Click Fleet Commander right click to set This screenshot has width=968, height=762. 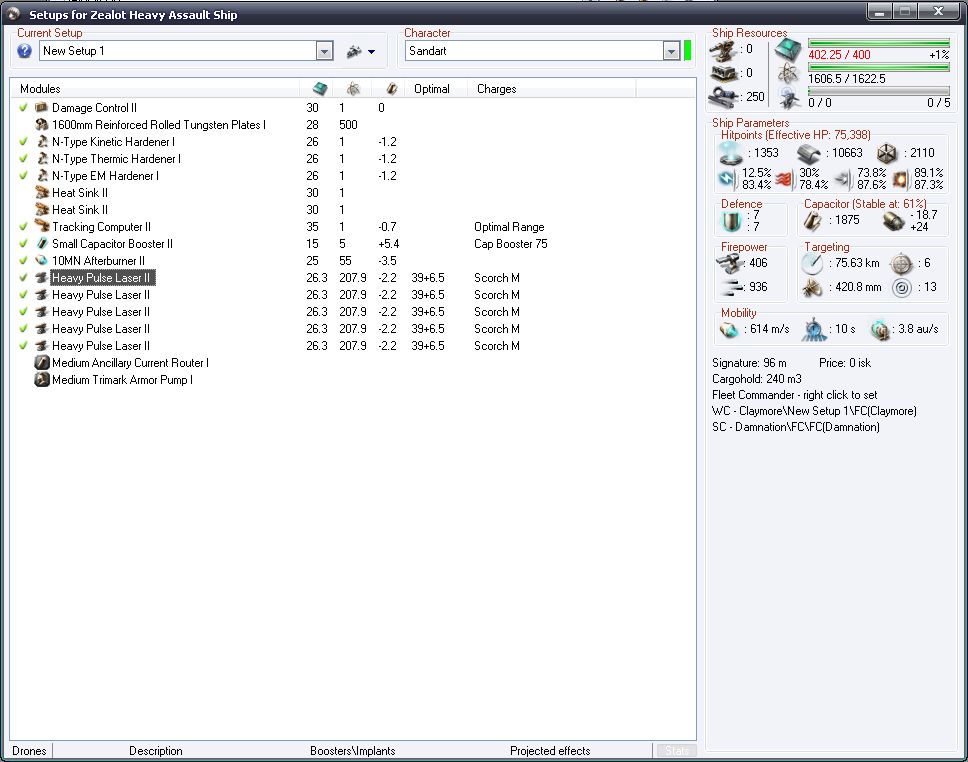[794, 395]
